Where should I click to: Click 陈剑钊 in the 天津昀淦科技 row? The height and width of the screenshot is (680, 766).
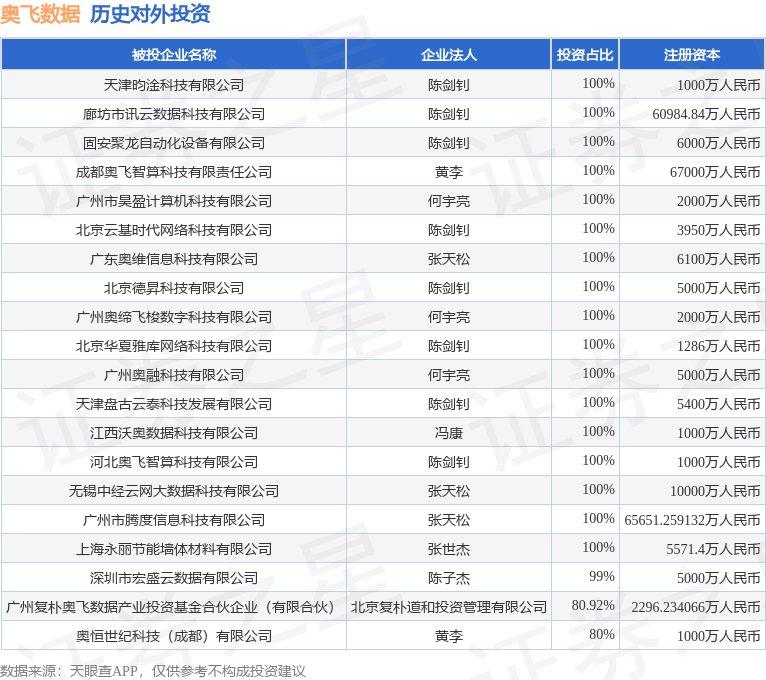(x=448, y=85)
